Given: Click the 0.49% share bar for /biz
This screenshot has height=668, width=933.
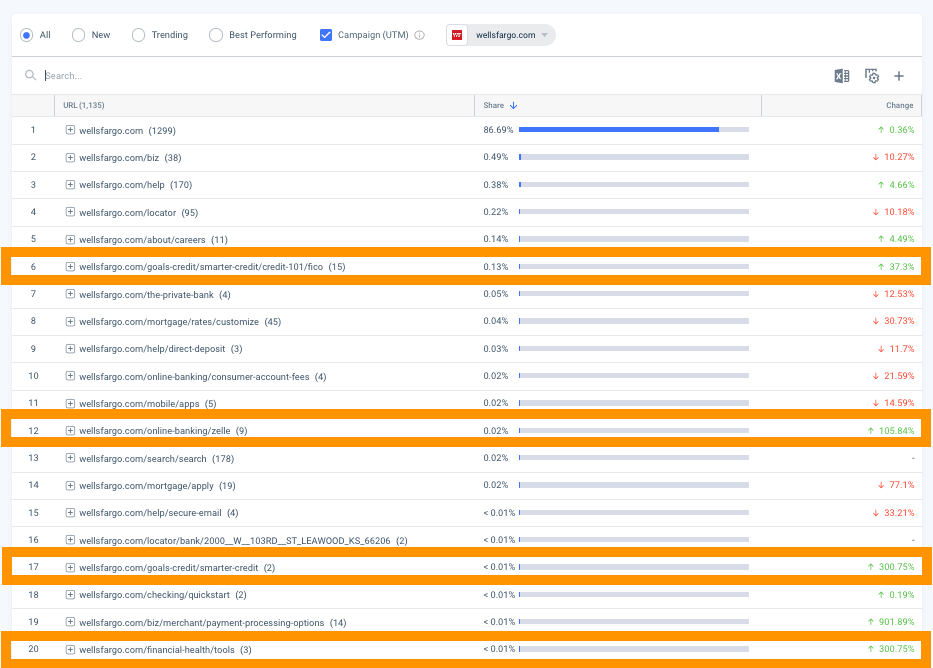Looking at the screenshot, I should [634, 157].
